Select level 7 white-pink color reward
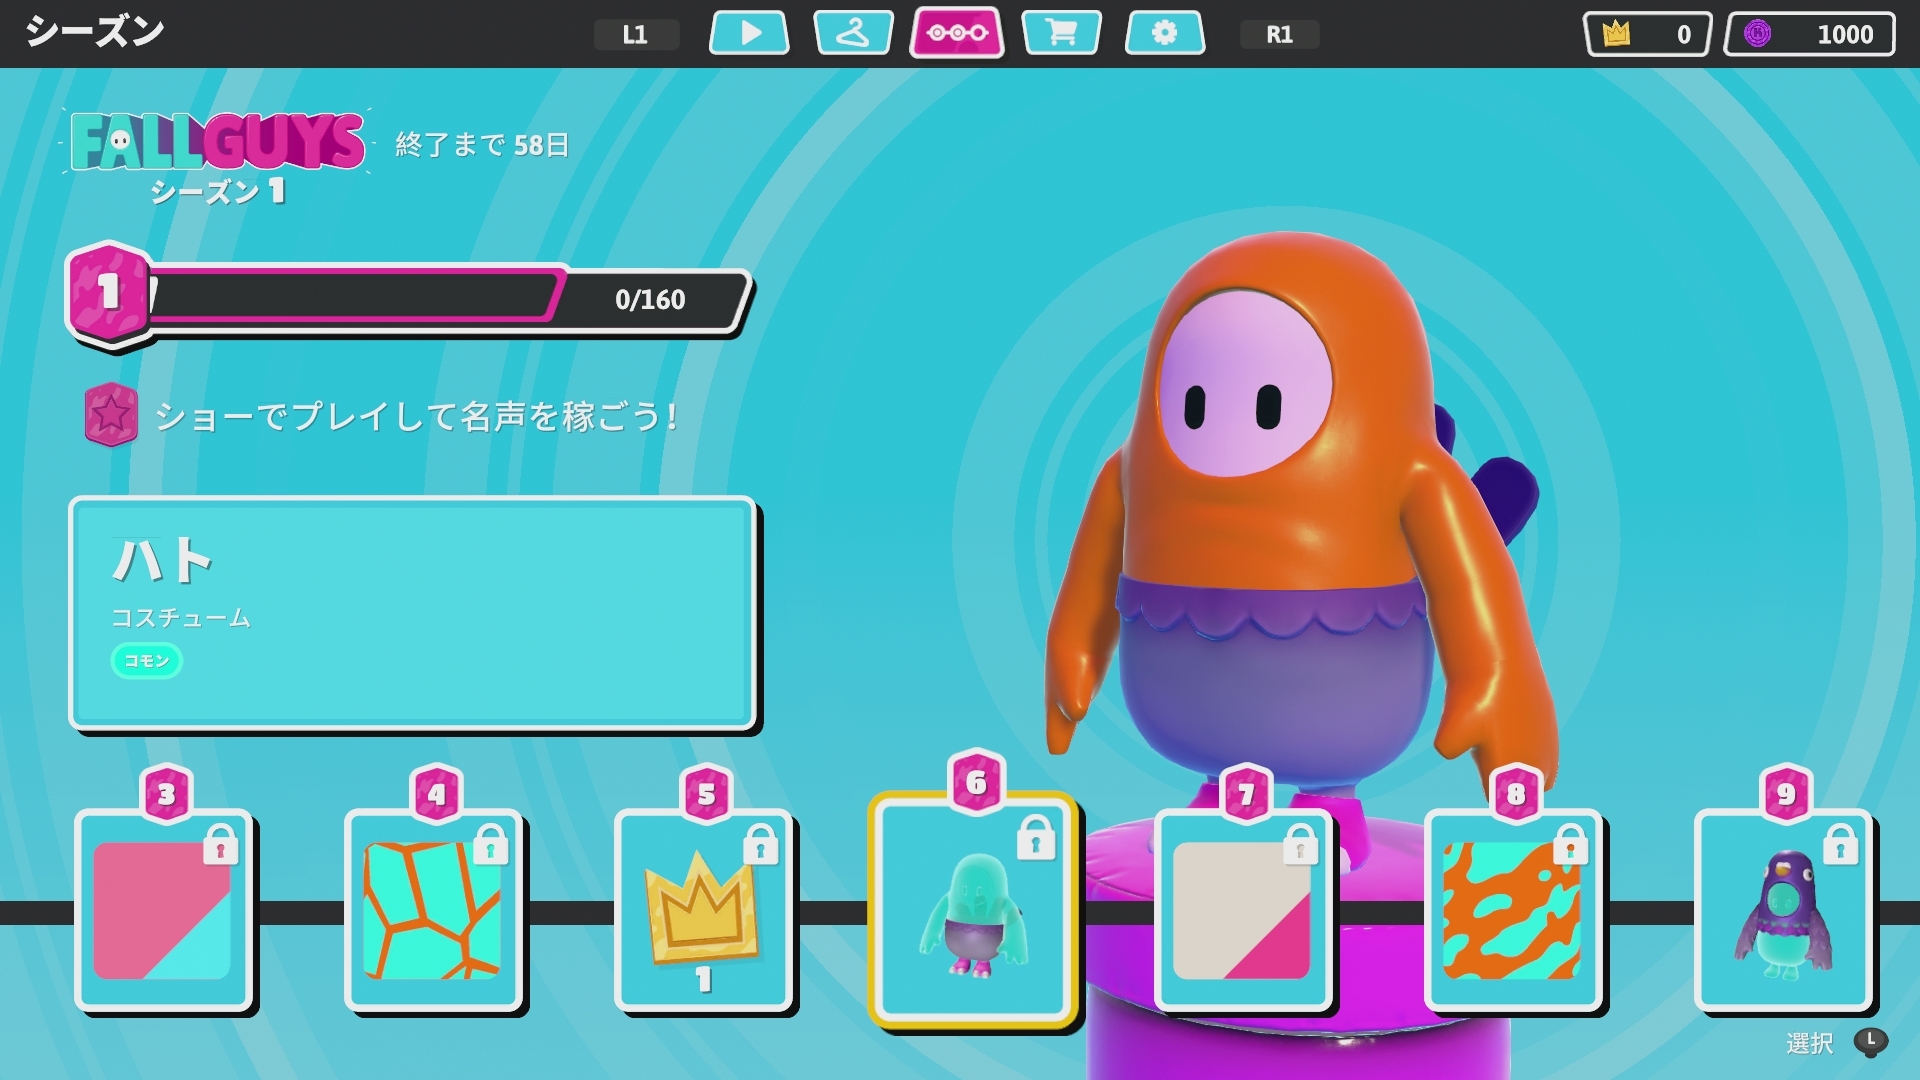1920x1080 pixels. click(1243, 909)
